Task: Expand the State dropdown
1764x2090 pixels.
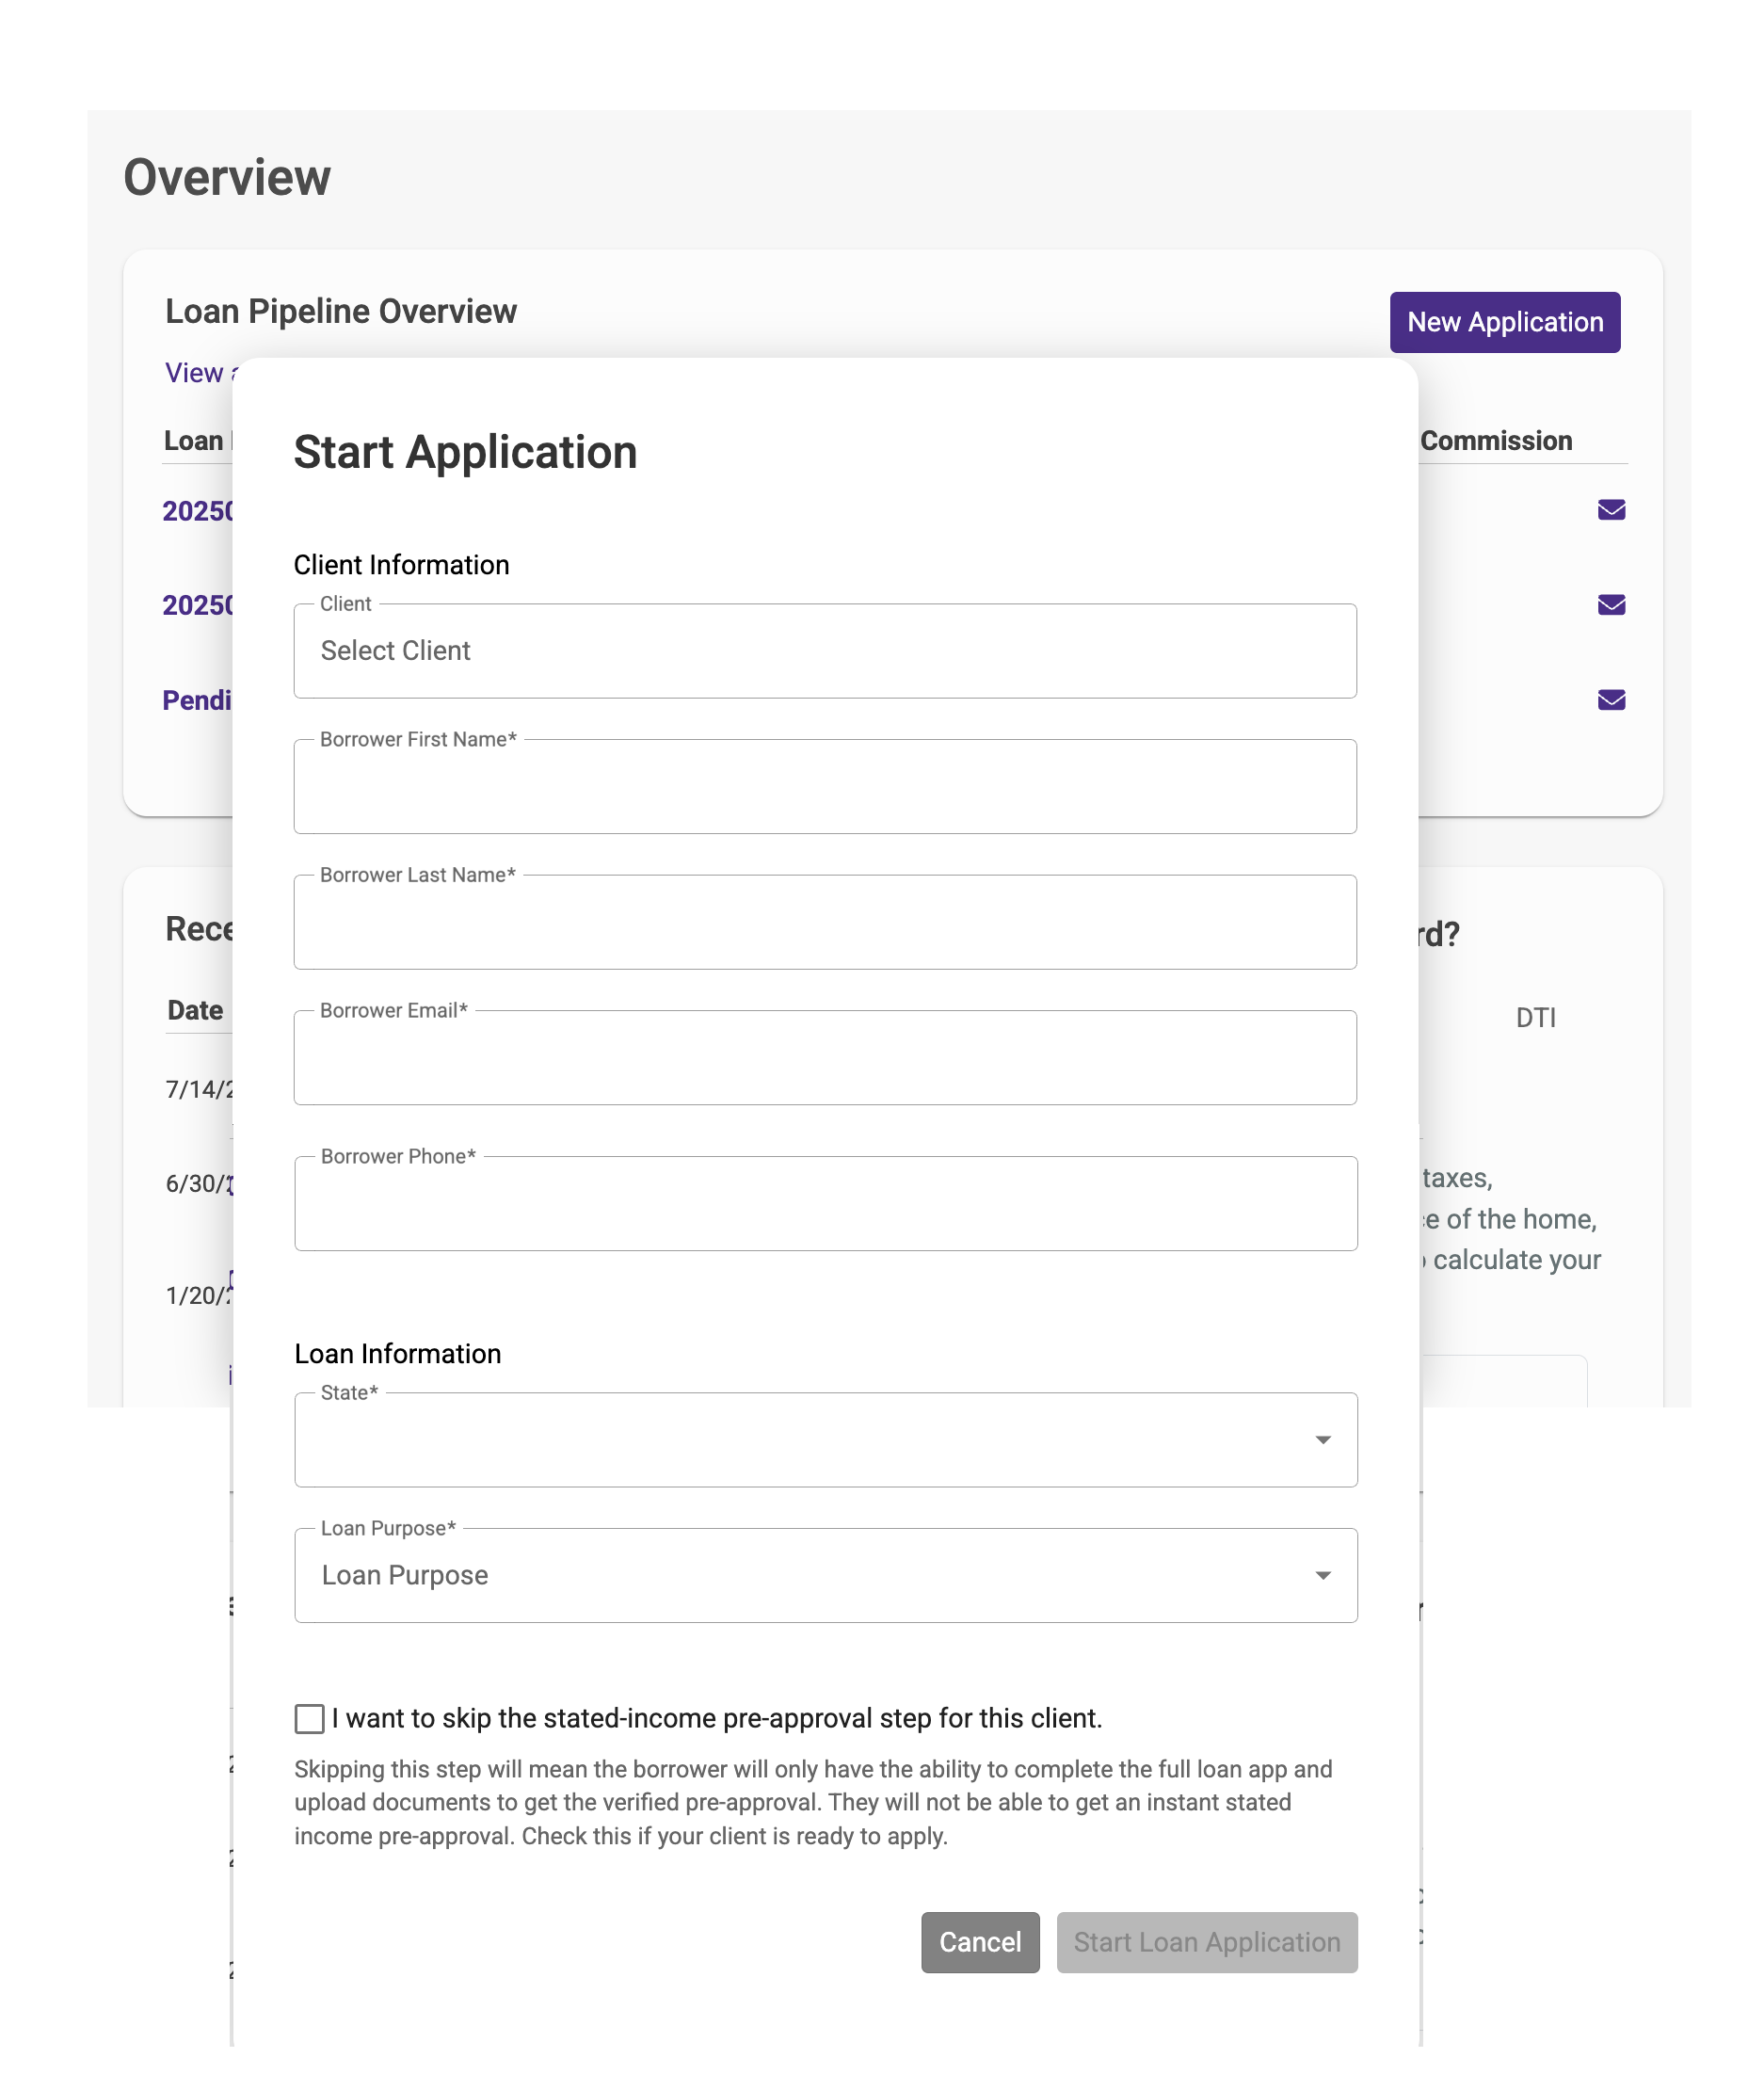Action: pos(825,1440)
